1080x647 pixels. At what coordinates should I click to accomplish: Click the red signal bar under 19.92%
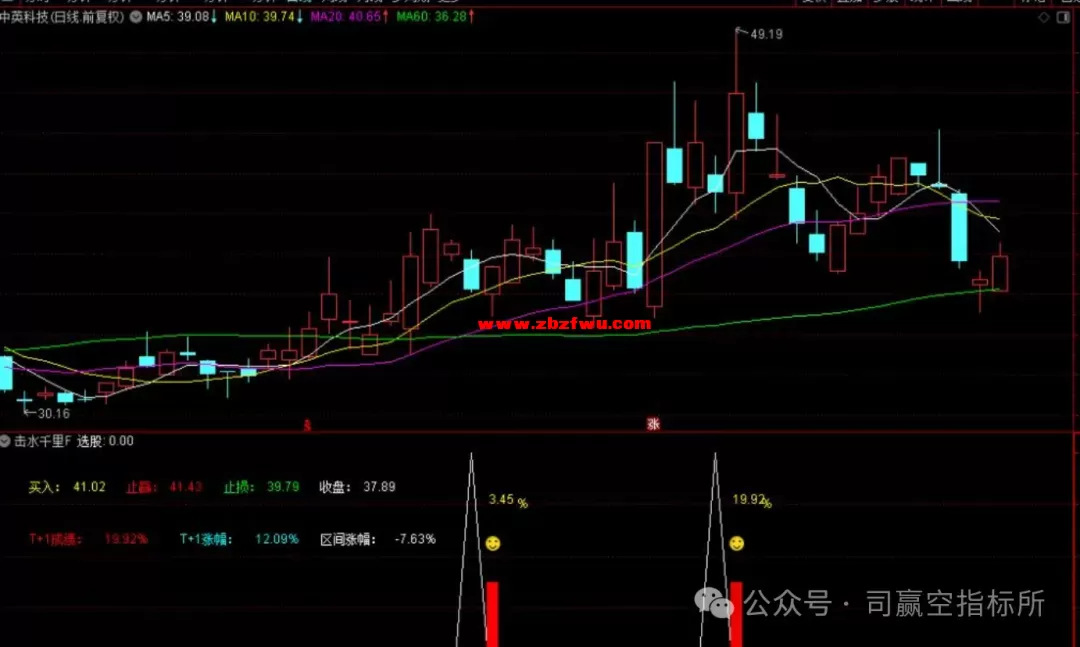[x=736, y=614]
